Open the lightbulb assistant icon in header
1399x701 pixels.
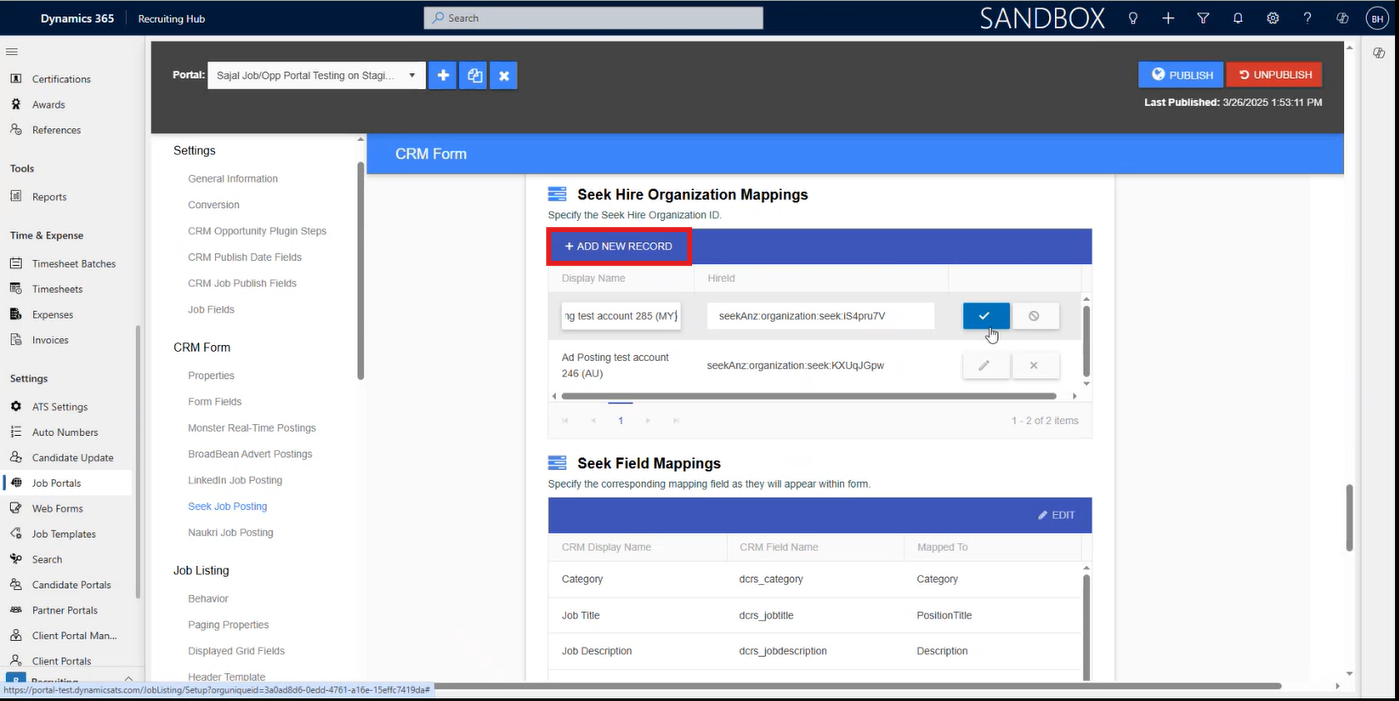pos(1133,18)
